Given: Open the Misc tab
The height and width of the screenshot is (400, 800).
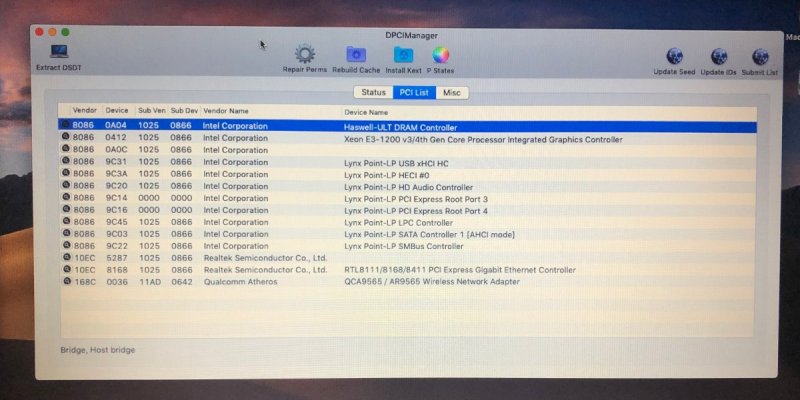Looking at the screenshot, I should 452,92.
